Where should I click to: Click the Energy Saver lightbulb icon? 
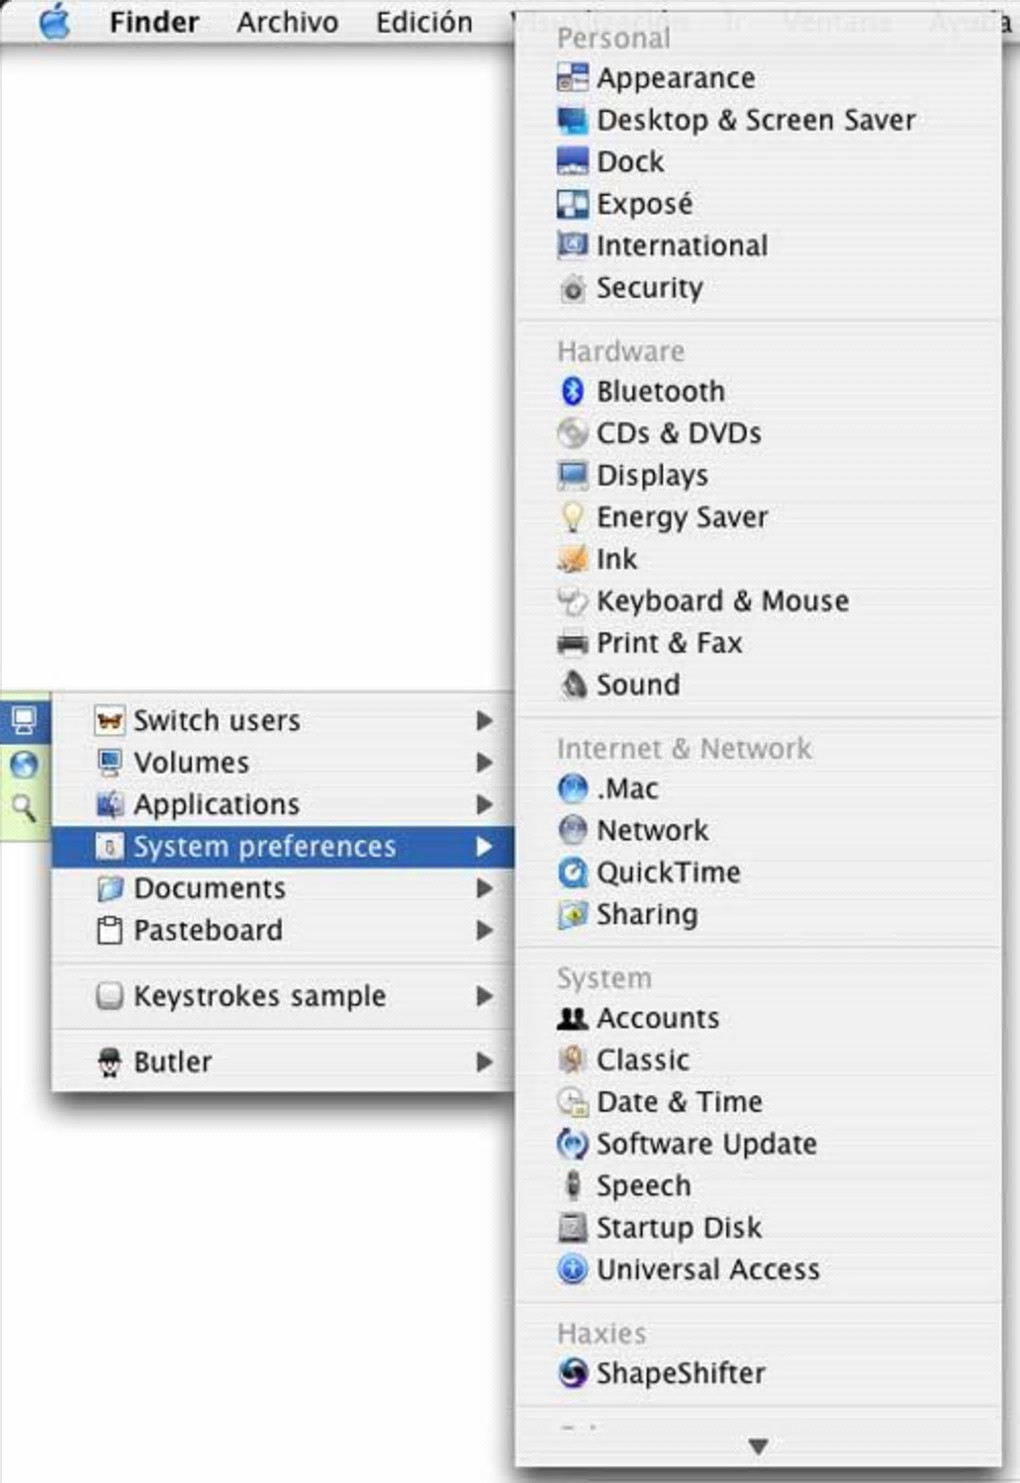click(x=572, y=517)
